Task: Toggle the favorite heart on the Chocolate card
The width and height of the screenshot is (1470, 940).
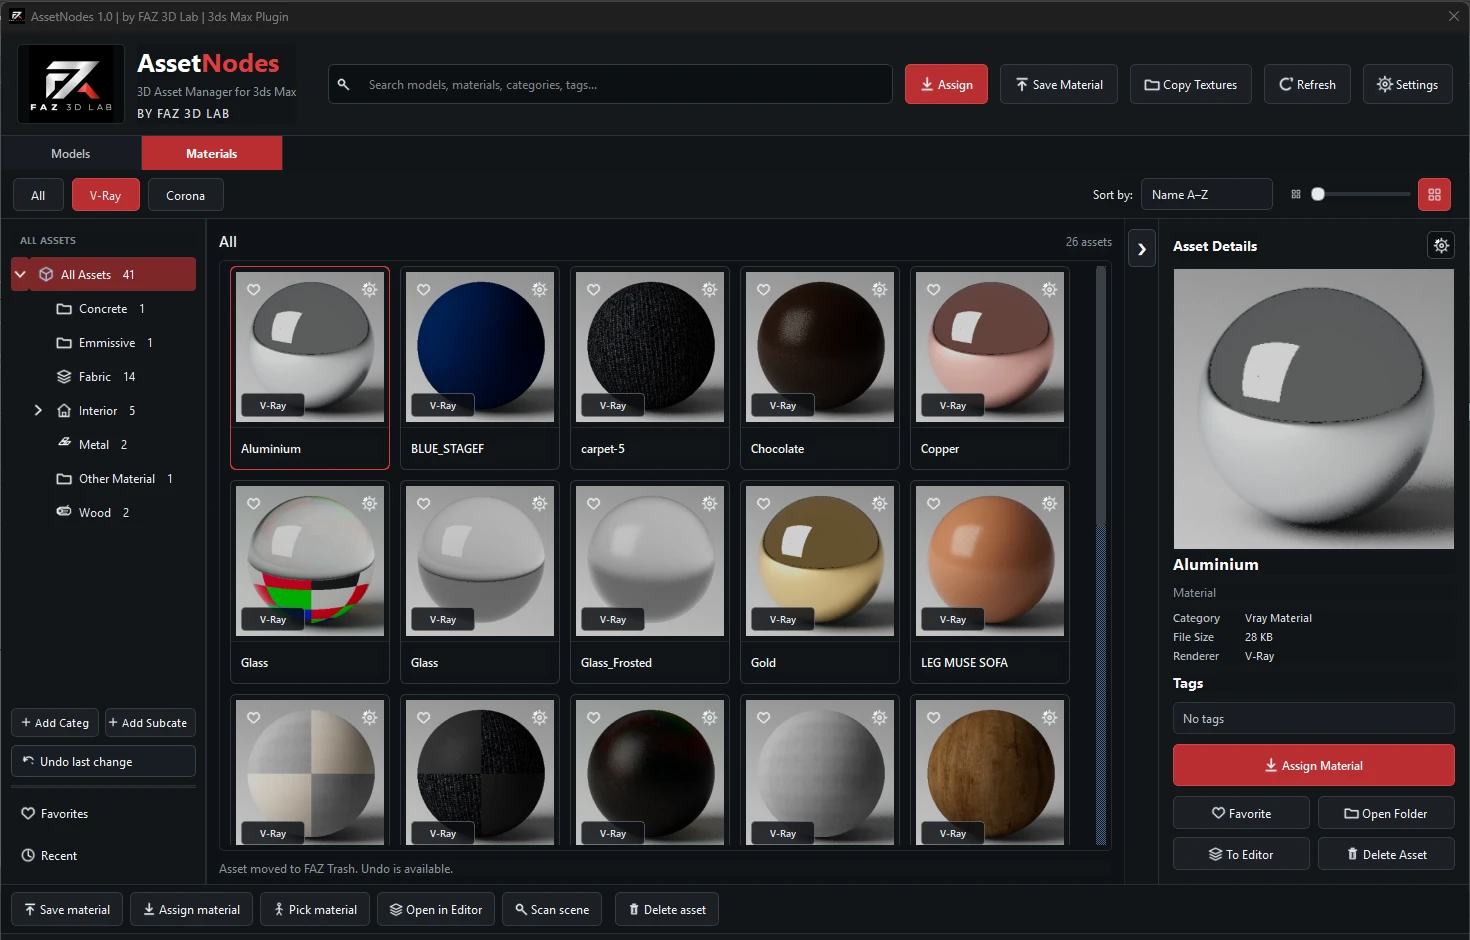Action: 764,289
